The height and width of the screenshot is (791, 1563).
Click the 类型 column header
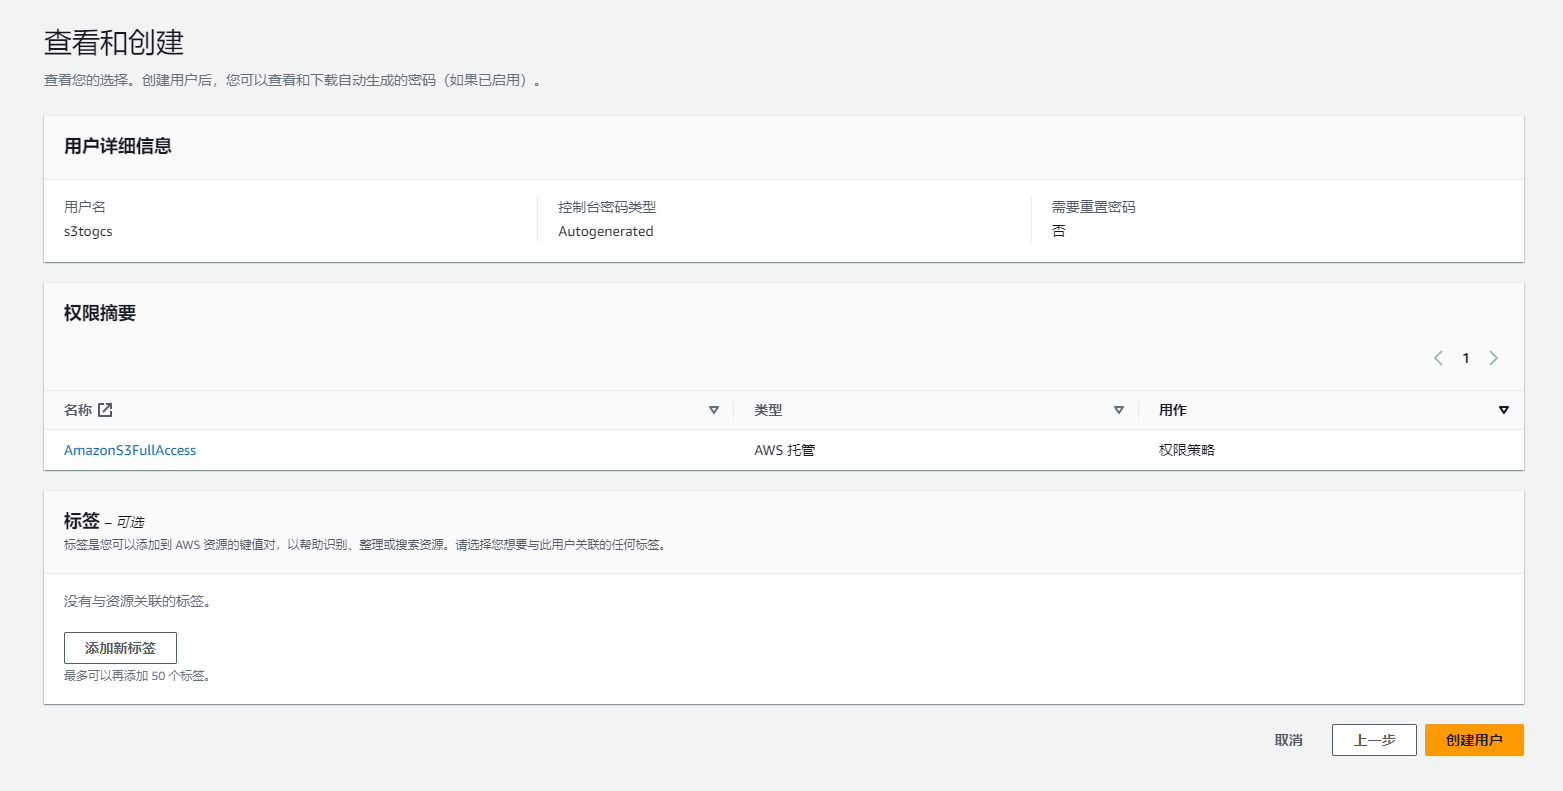[x=768, y=410]
